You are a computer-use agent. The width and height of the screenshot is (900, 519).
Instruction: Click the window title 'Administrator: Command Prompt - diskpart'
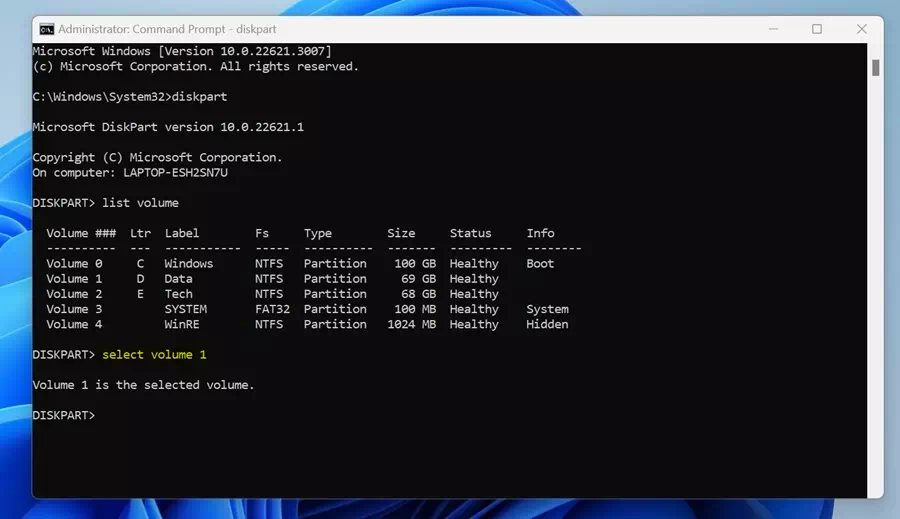click(x=167, y=29)
